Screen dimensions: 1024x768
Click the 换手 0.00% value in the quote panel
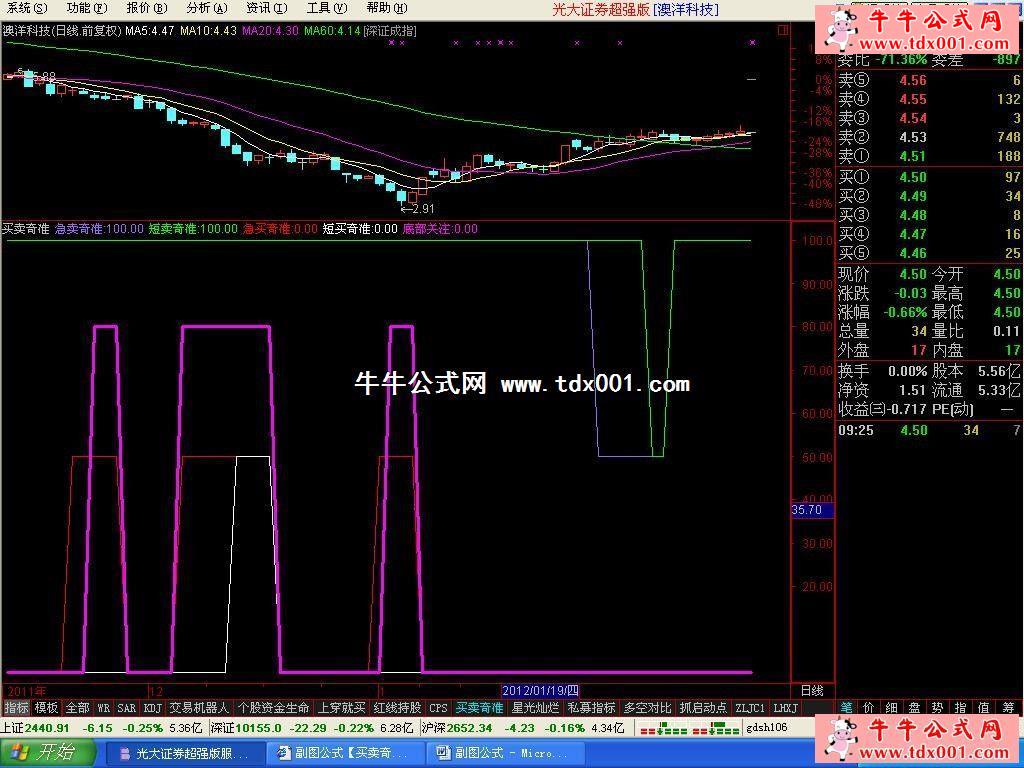click(x=907, y=372)
